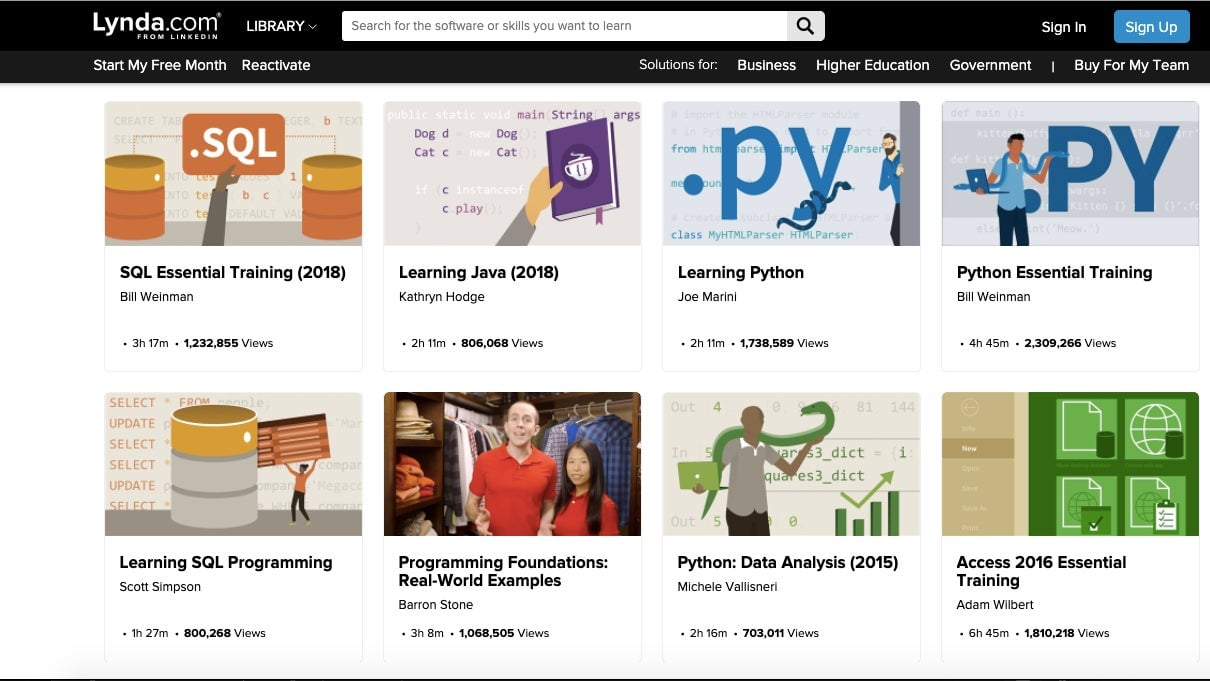Click the 1,738,589 Views count
Screen dimensions: 1210x681
[784, 343]
